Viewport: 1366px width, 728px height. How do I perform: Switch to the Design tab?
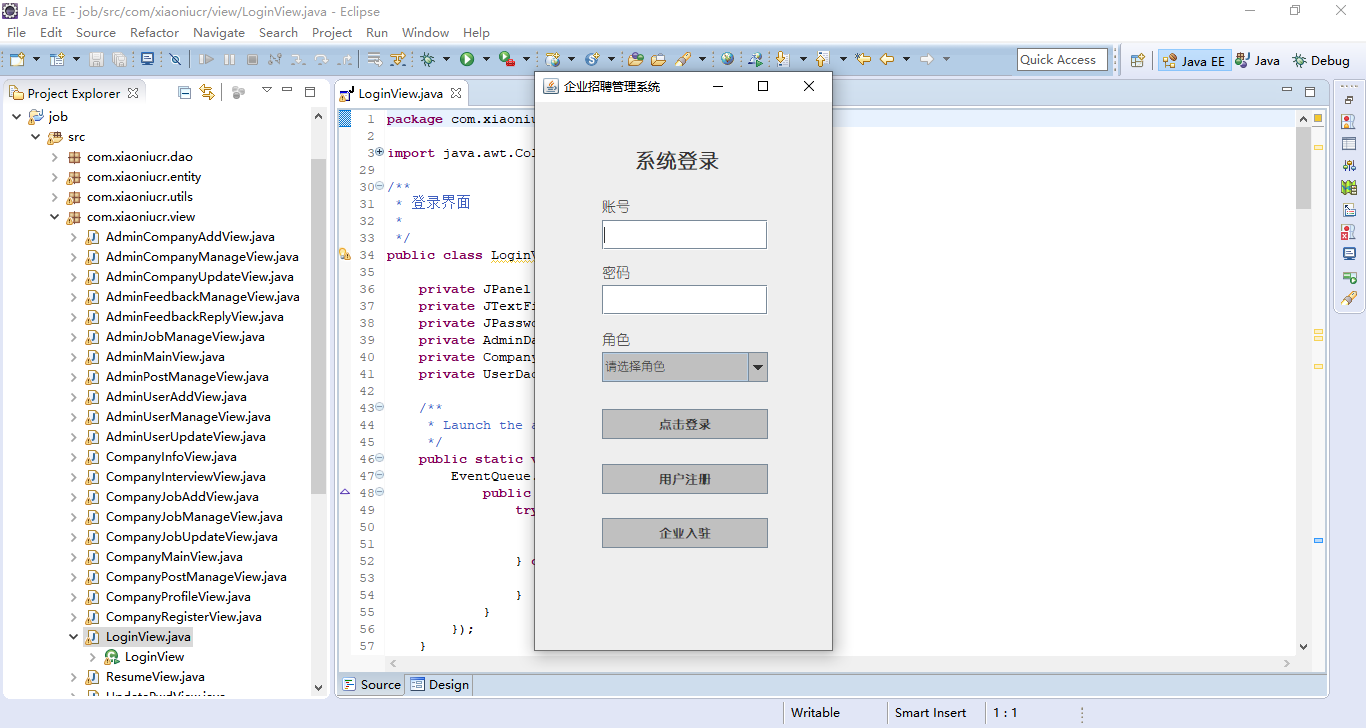439,685
